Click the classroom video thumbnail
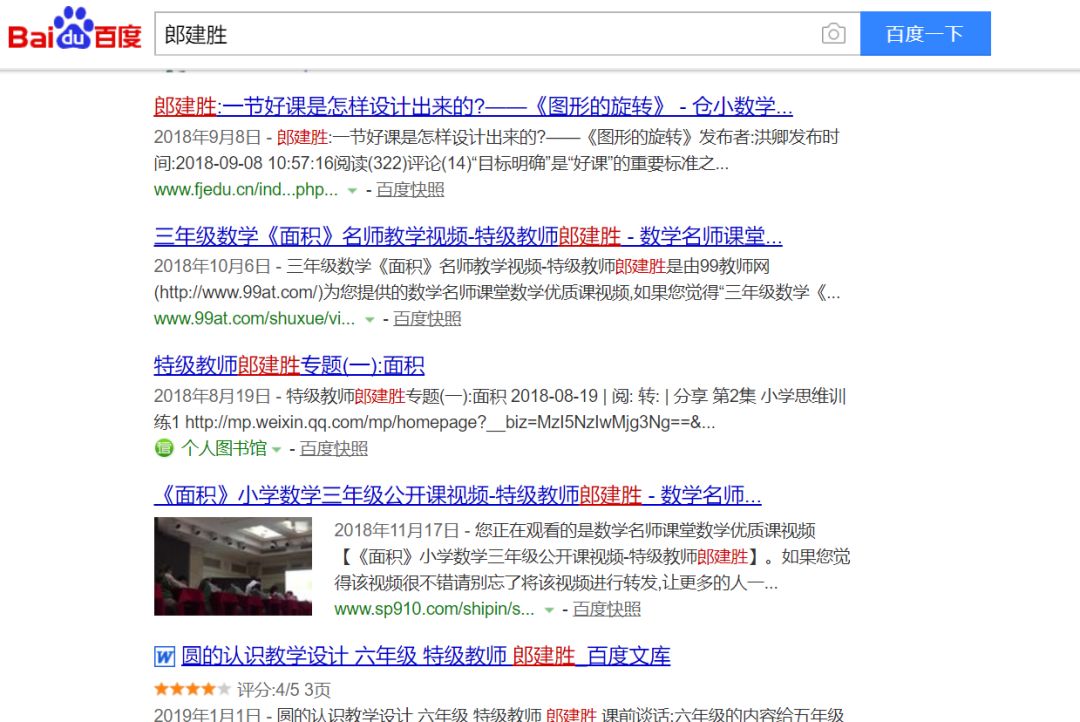The image size is (1080, 722). tap(233, 566)
